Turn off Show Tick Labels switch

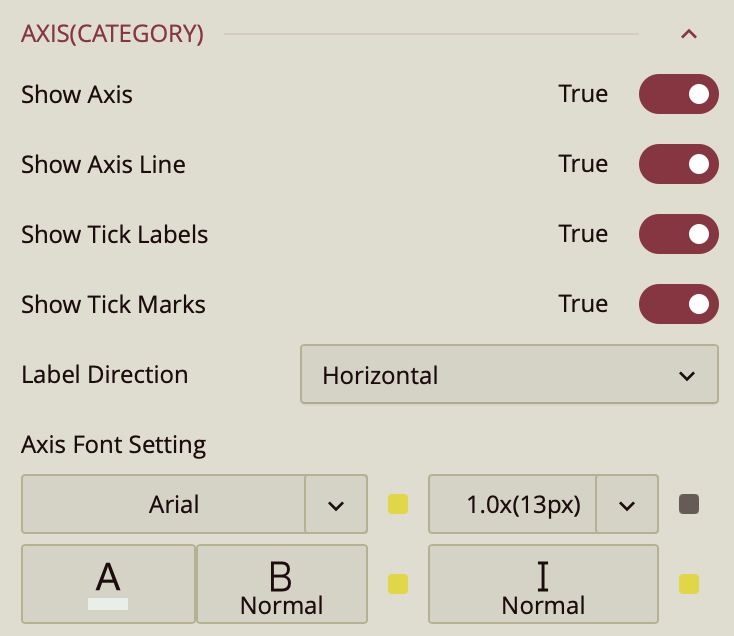pos(679,234)
